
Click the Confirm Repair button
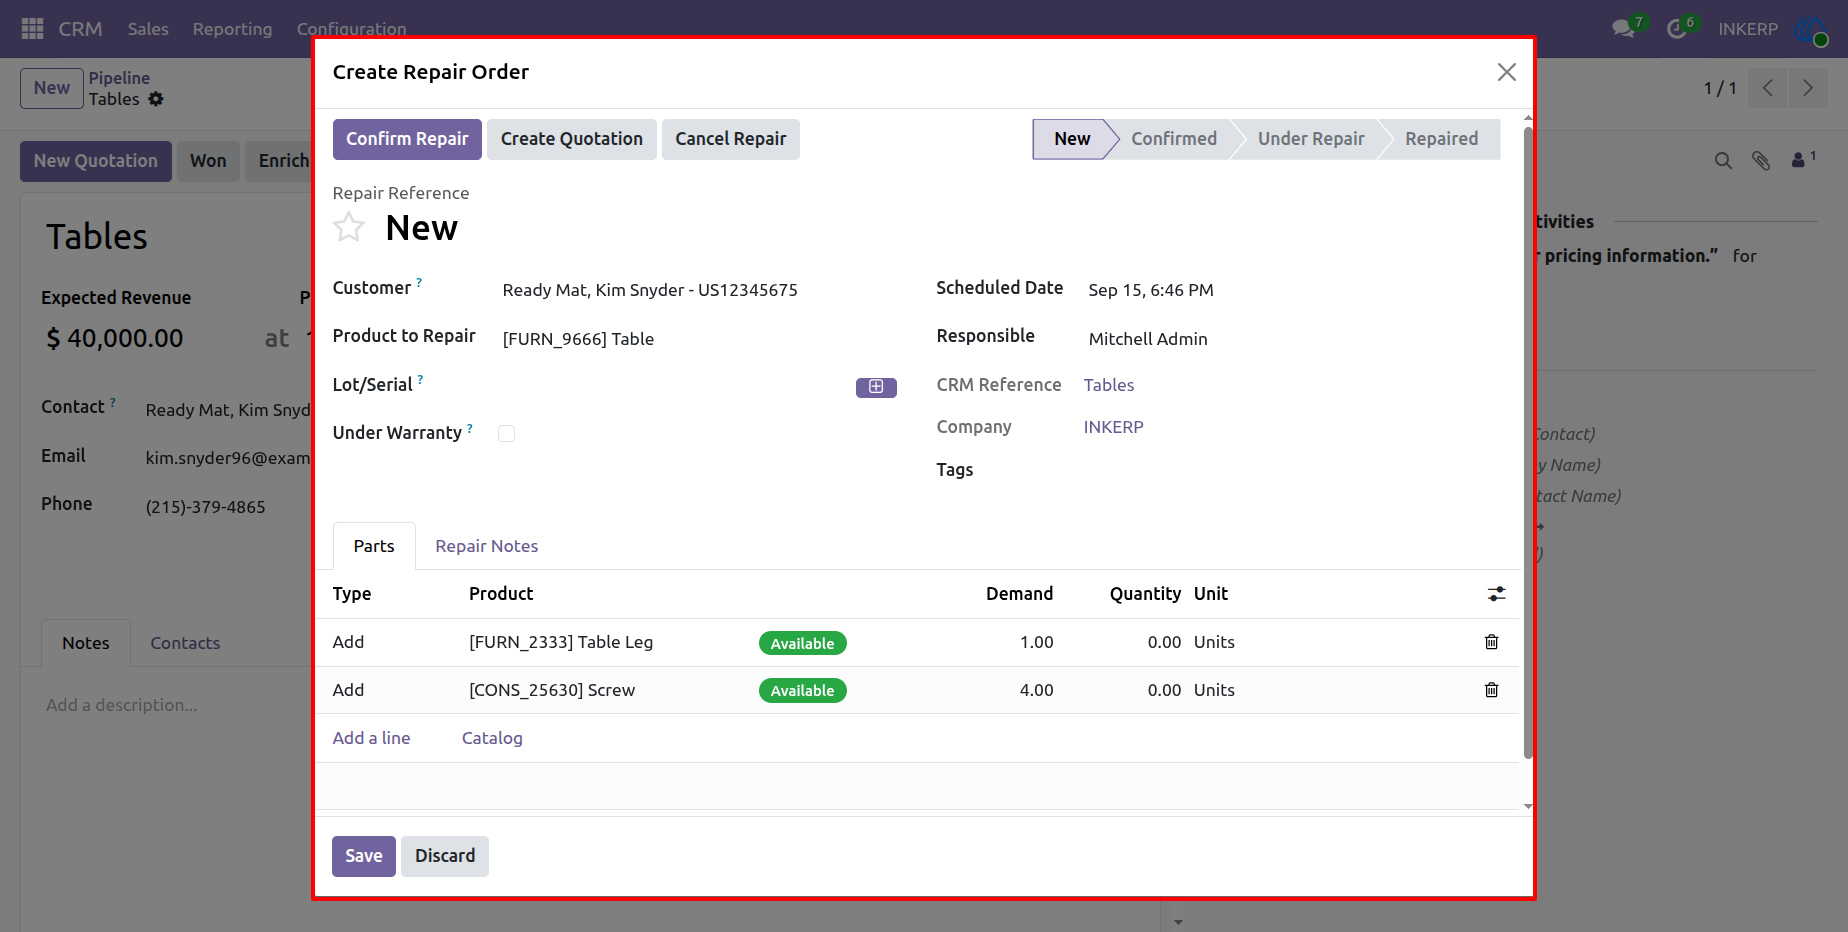click(x=407, y=139)
